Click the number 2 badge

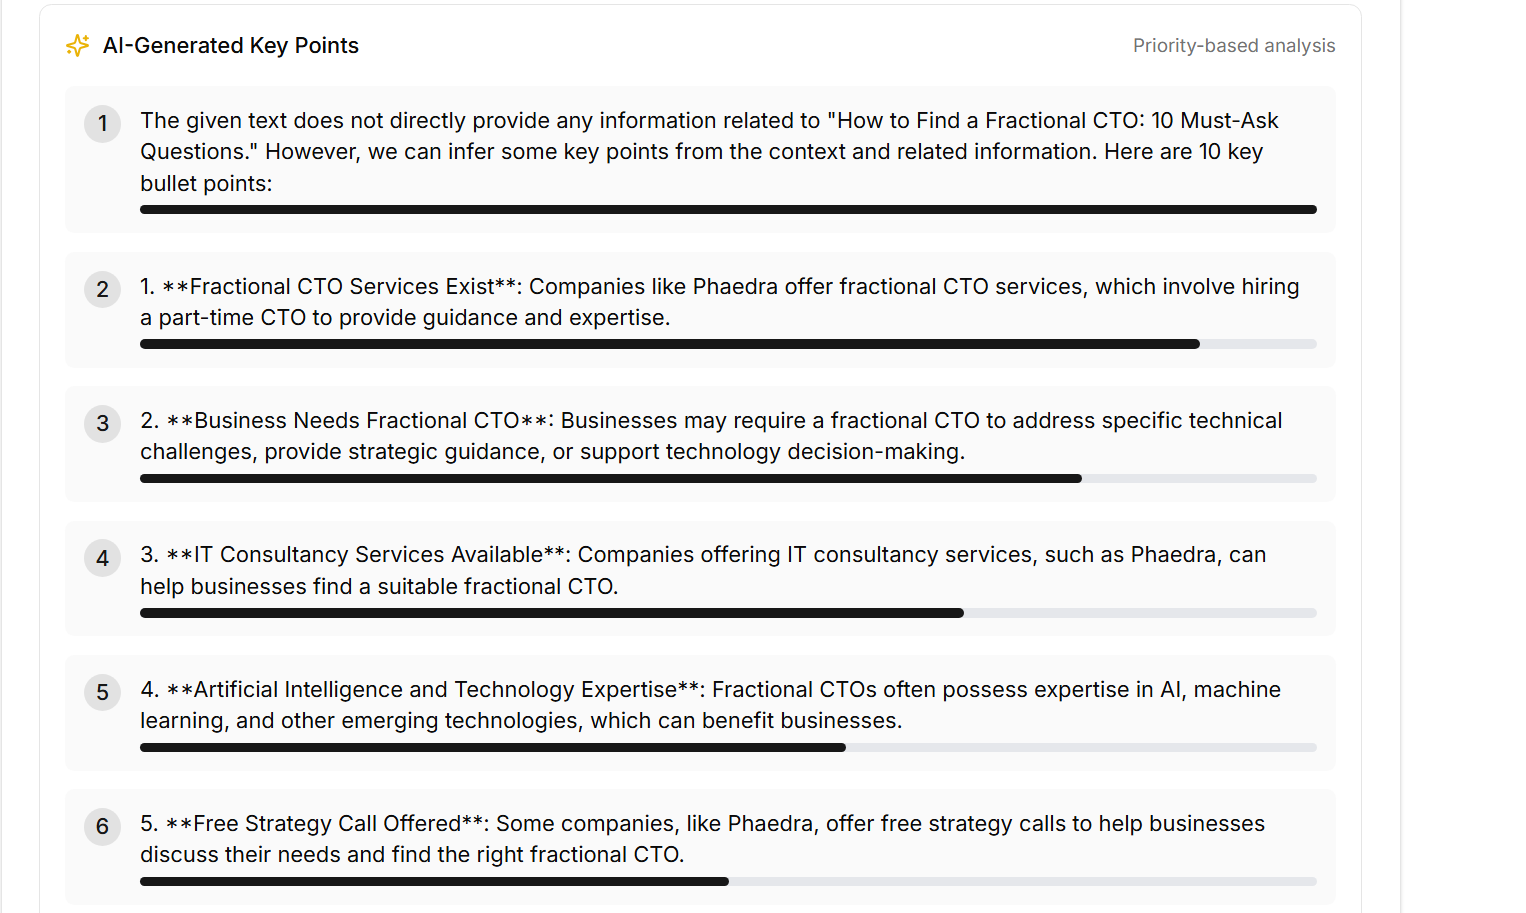102,290
